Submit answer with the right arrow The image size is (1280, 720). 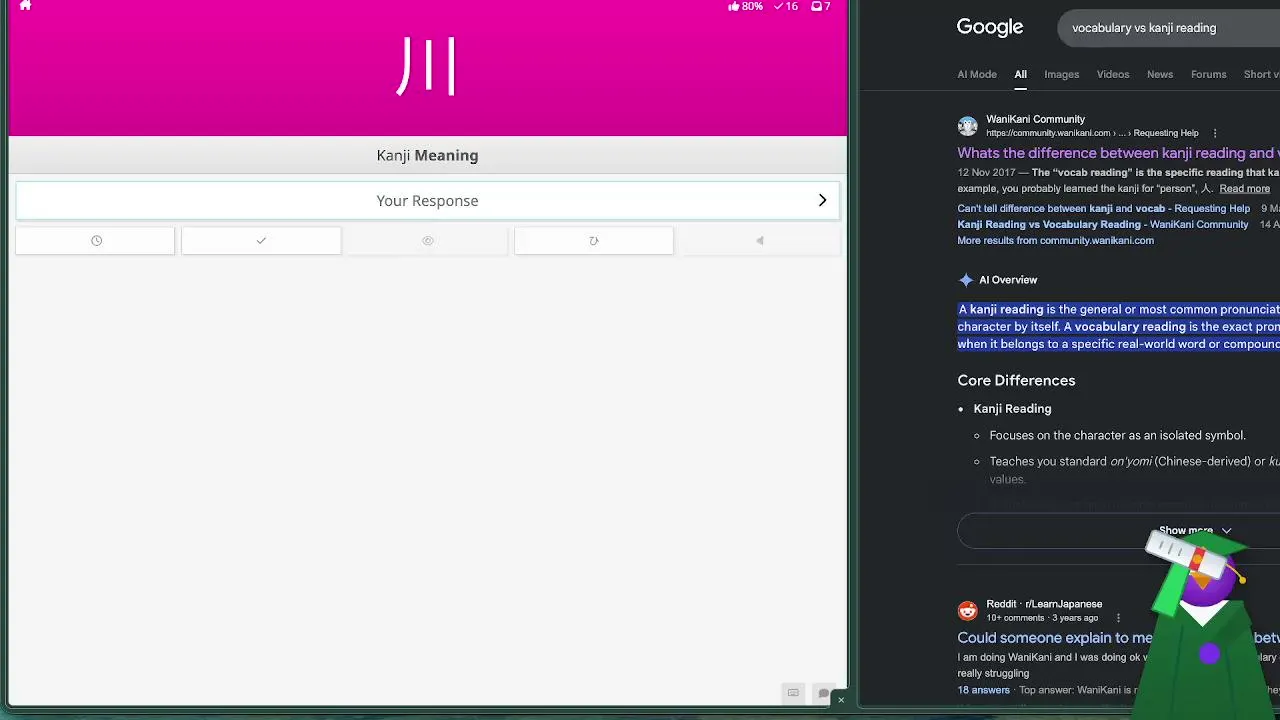(x=822, y=200)
